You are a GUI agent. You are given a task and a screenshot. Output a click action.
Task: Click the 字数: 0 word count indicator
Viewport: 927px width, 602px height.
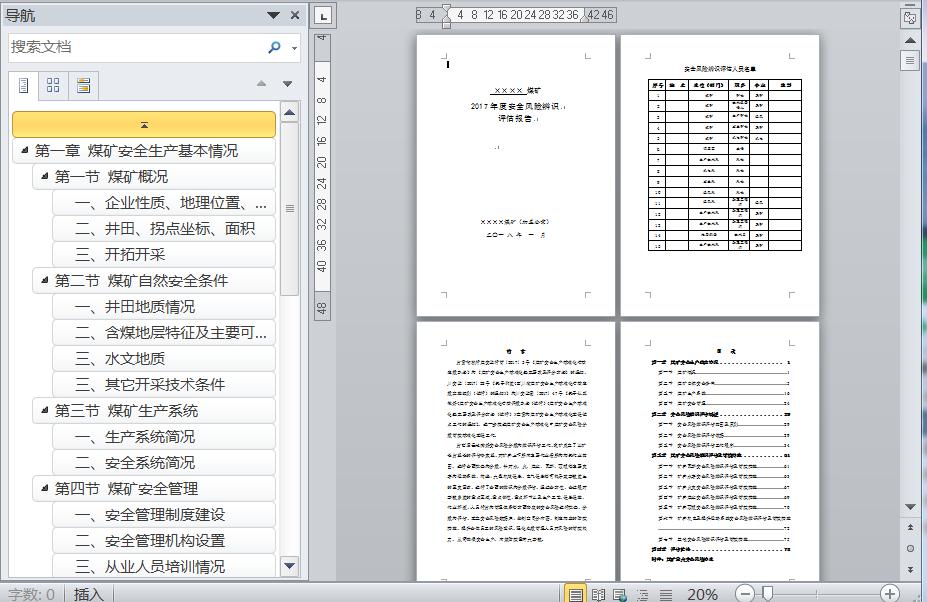click(31, 594)
